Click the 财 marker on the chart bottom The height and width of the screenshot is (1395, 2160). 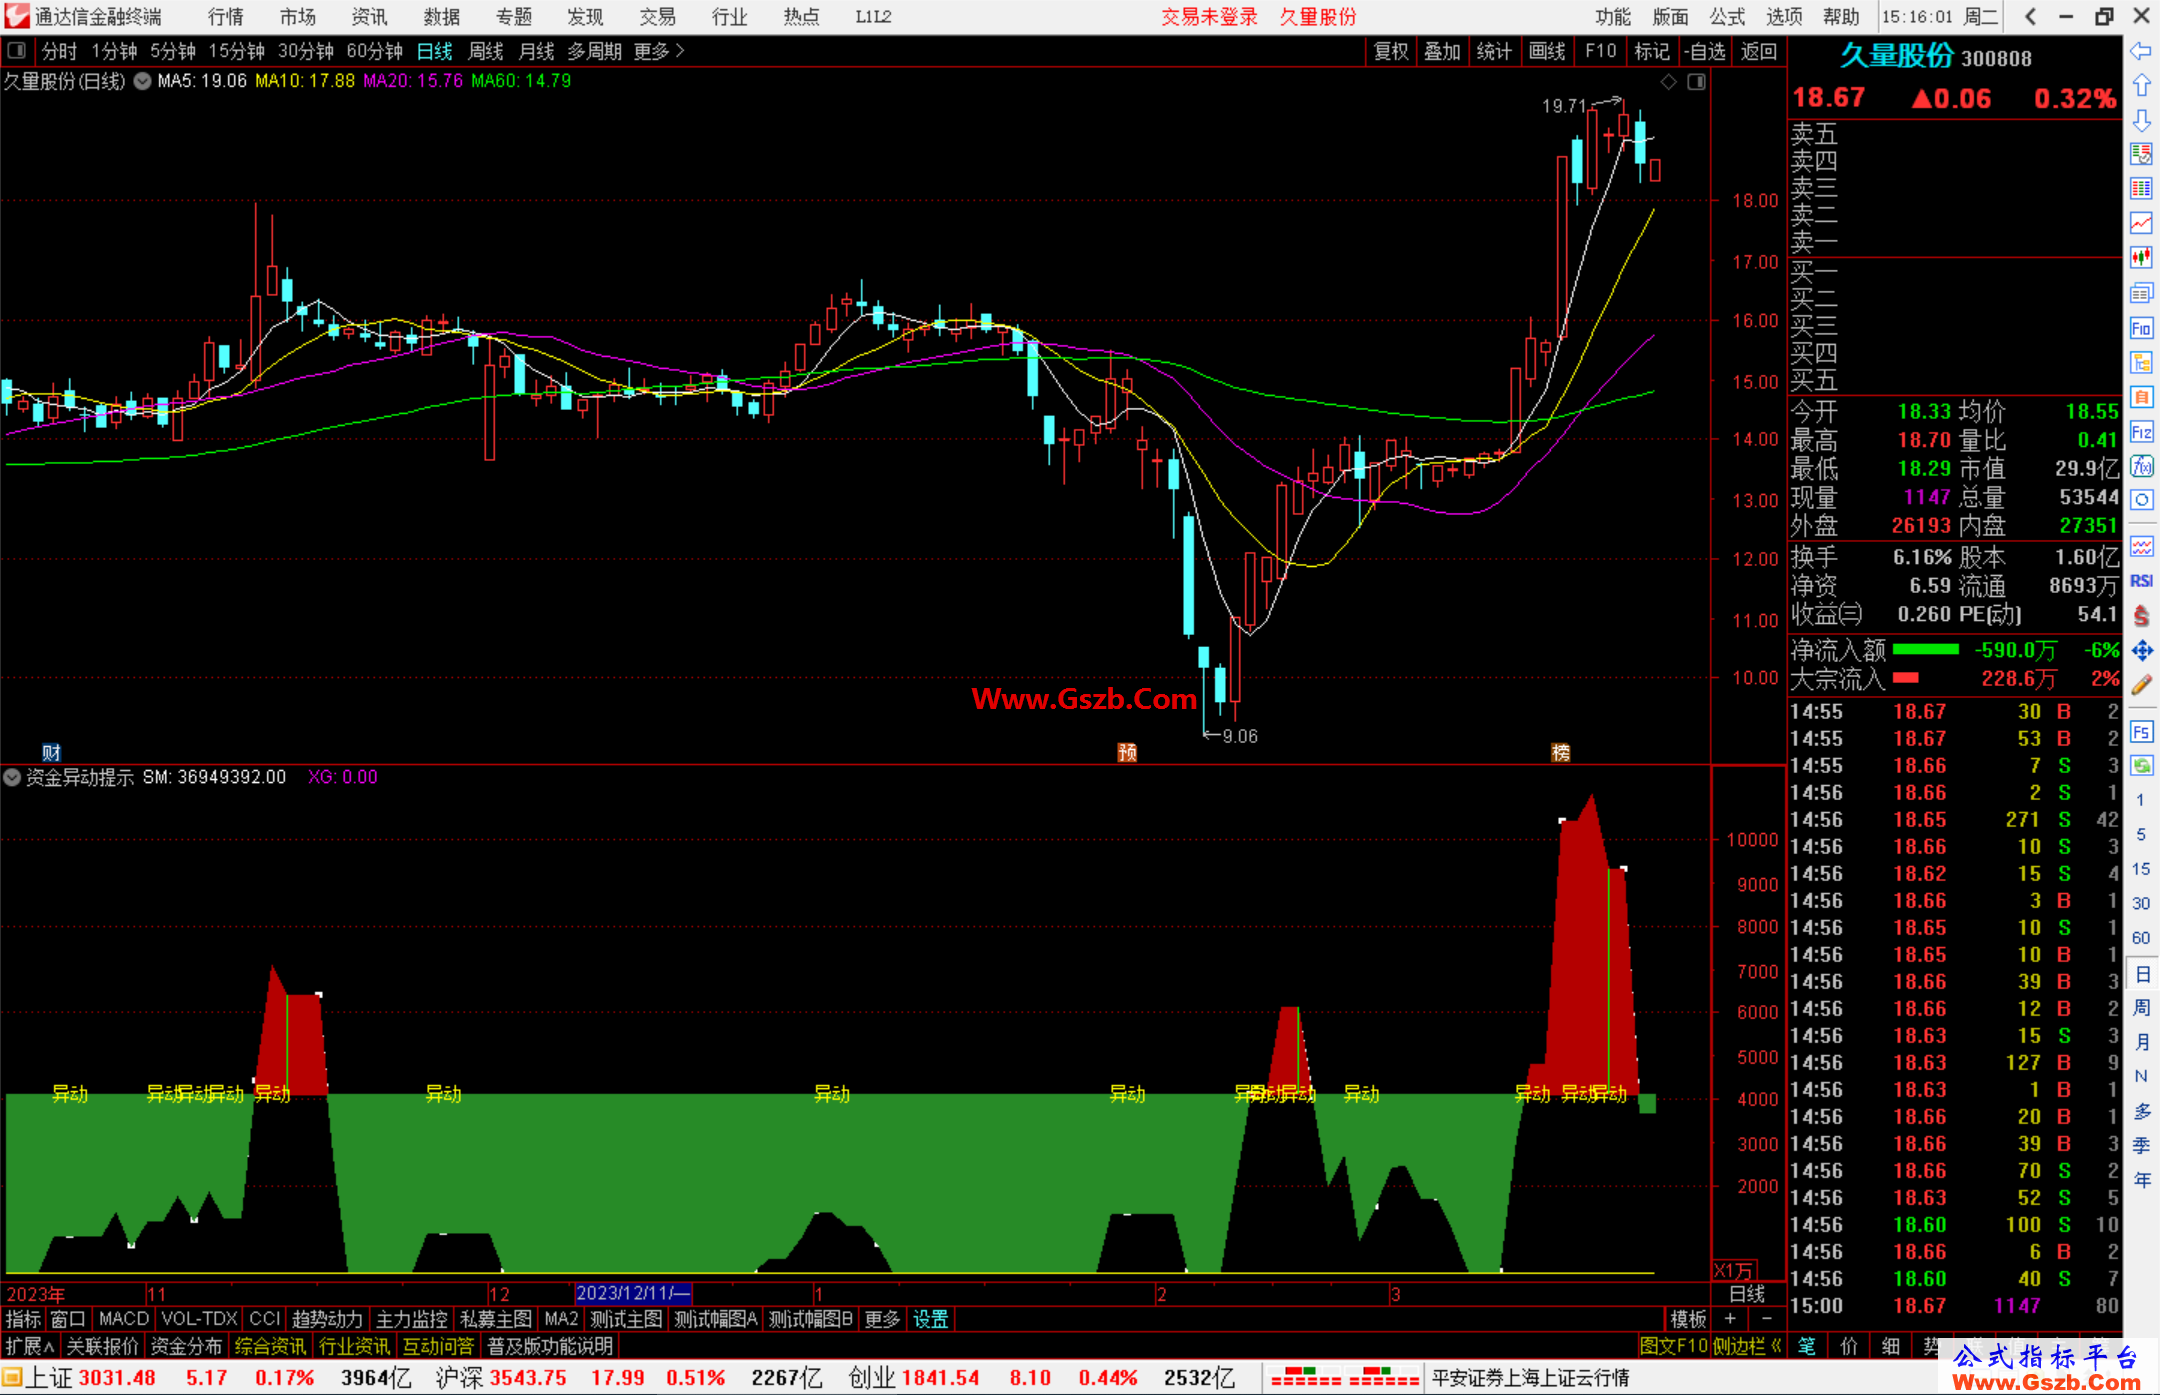(51, 752)
